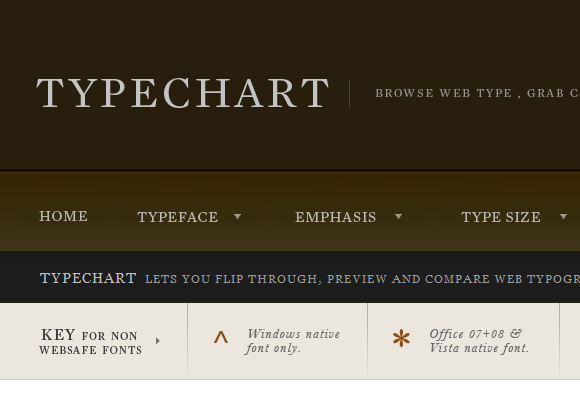Open the TYPEFACE menu label
The image size is (580, 400).
point(178,217)
